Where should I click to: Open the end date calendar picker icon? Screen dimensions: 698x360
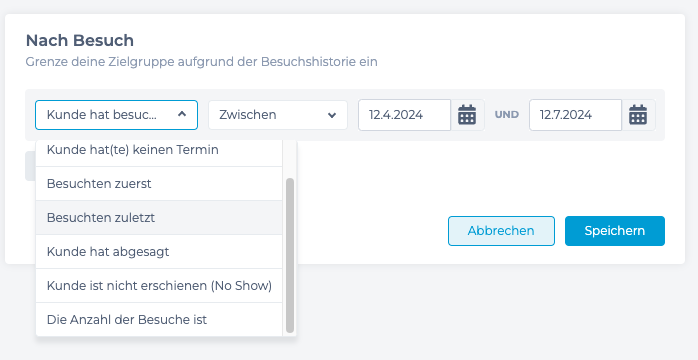click(638, 115)
